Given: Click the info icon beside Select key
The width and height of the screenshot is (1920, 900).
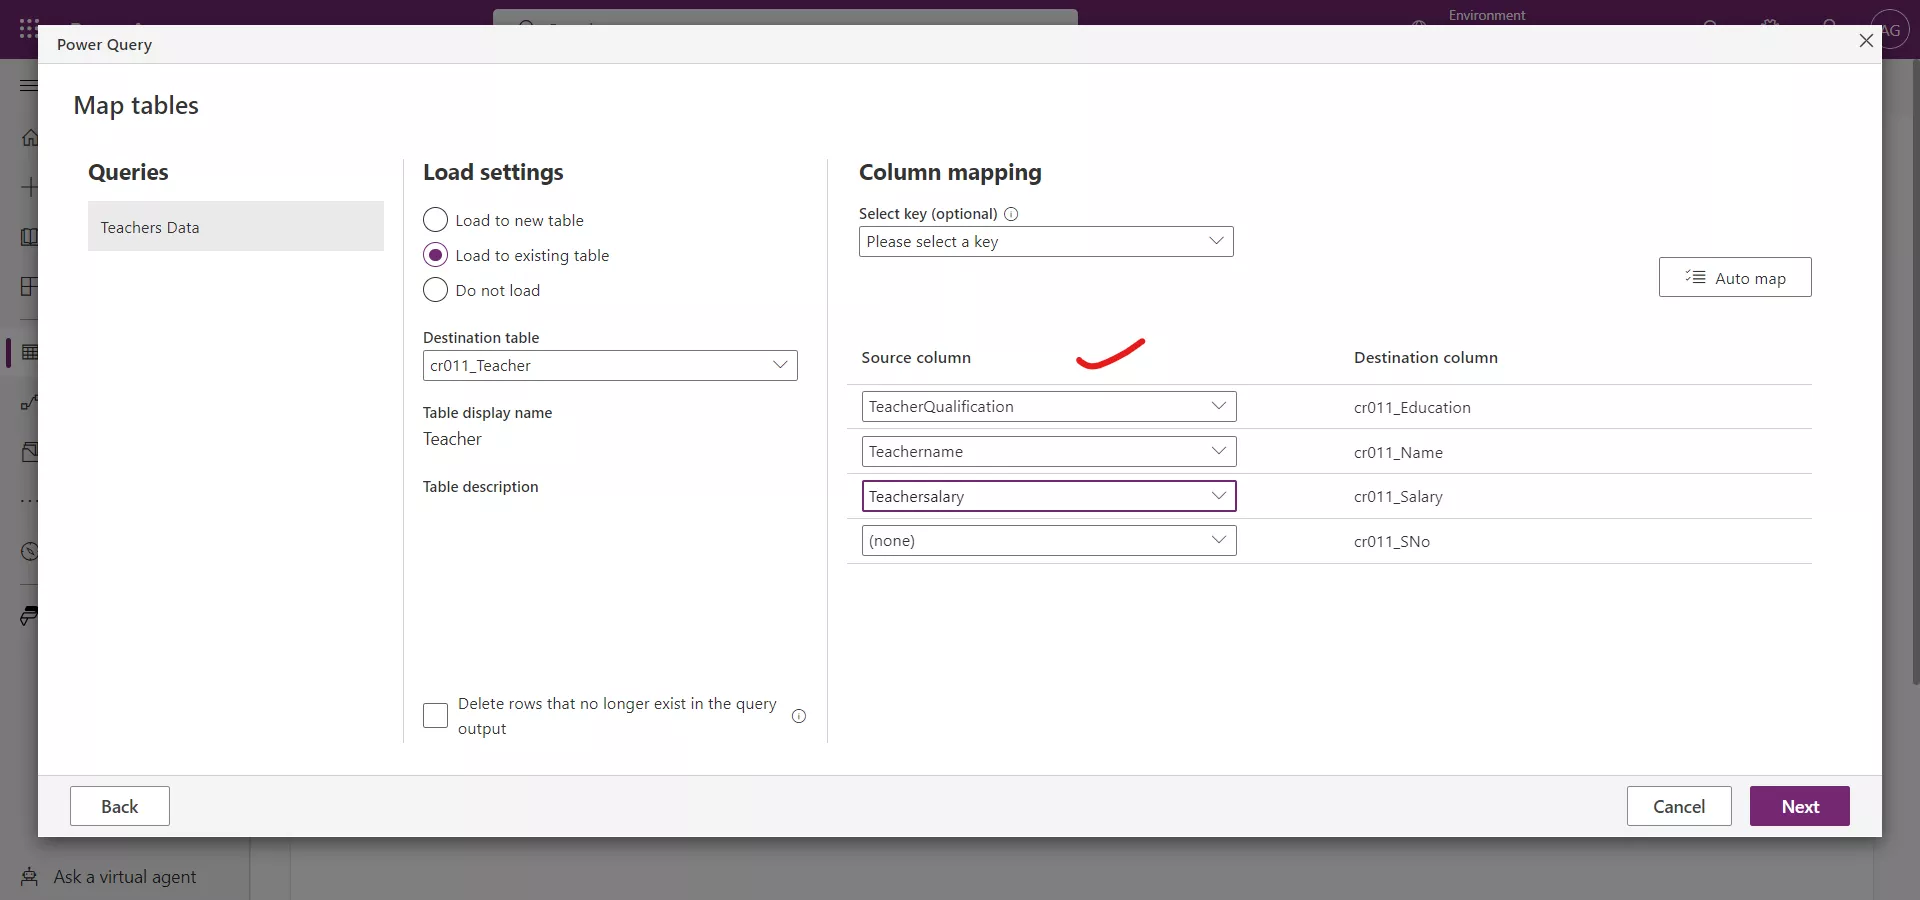Looking at the screenshot, I should [x=1011, y=213].
